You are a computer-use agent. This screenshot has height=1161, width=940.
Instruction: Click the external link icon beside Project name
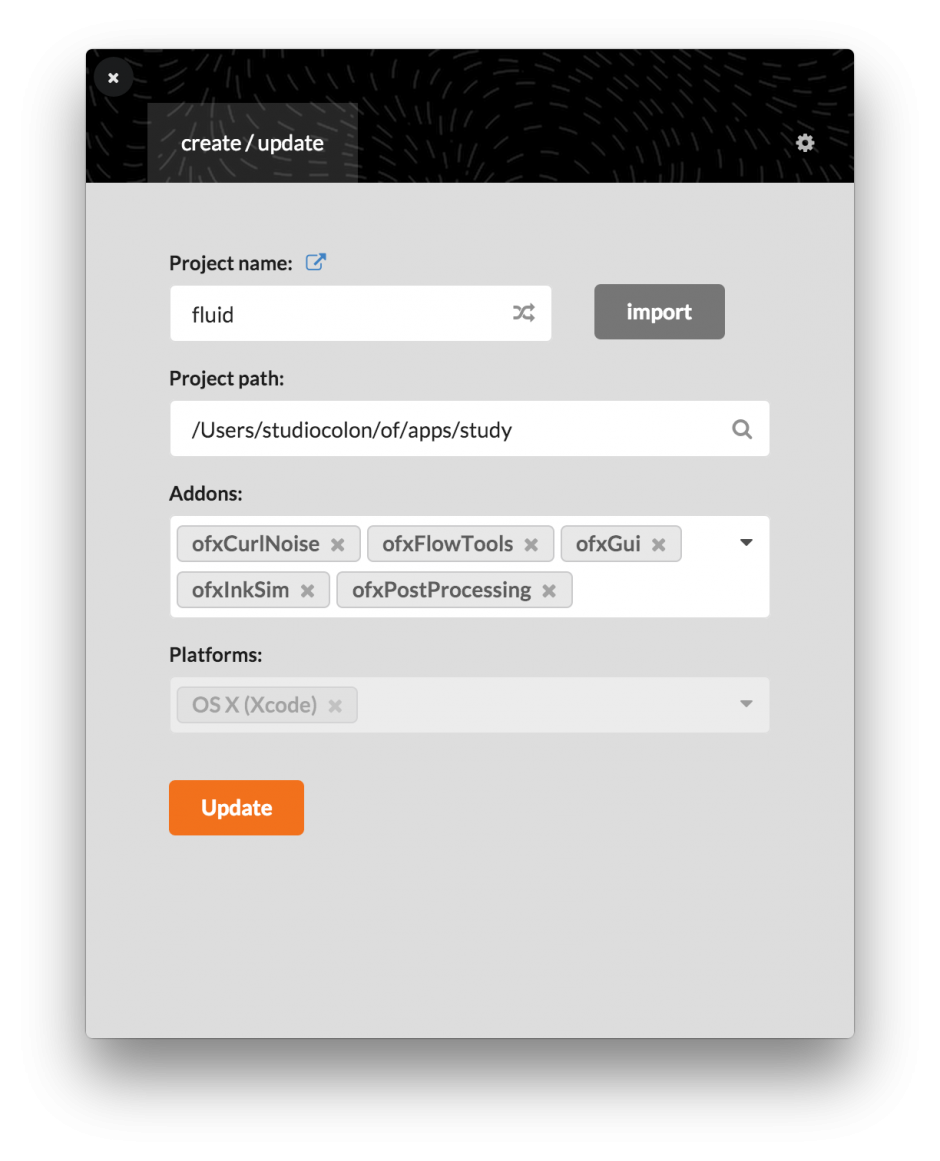pyautogui.click(x=315, y=261)
